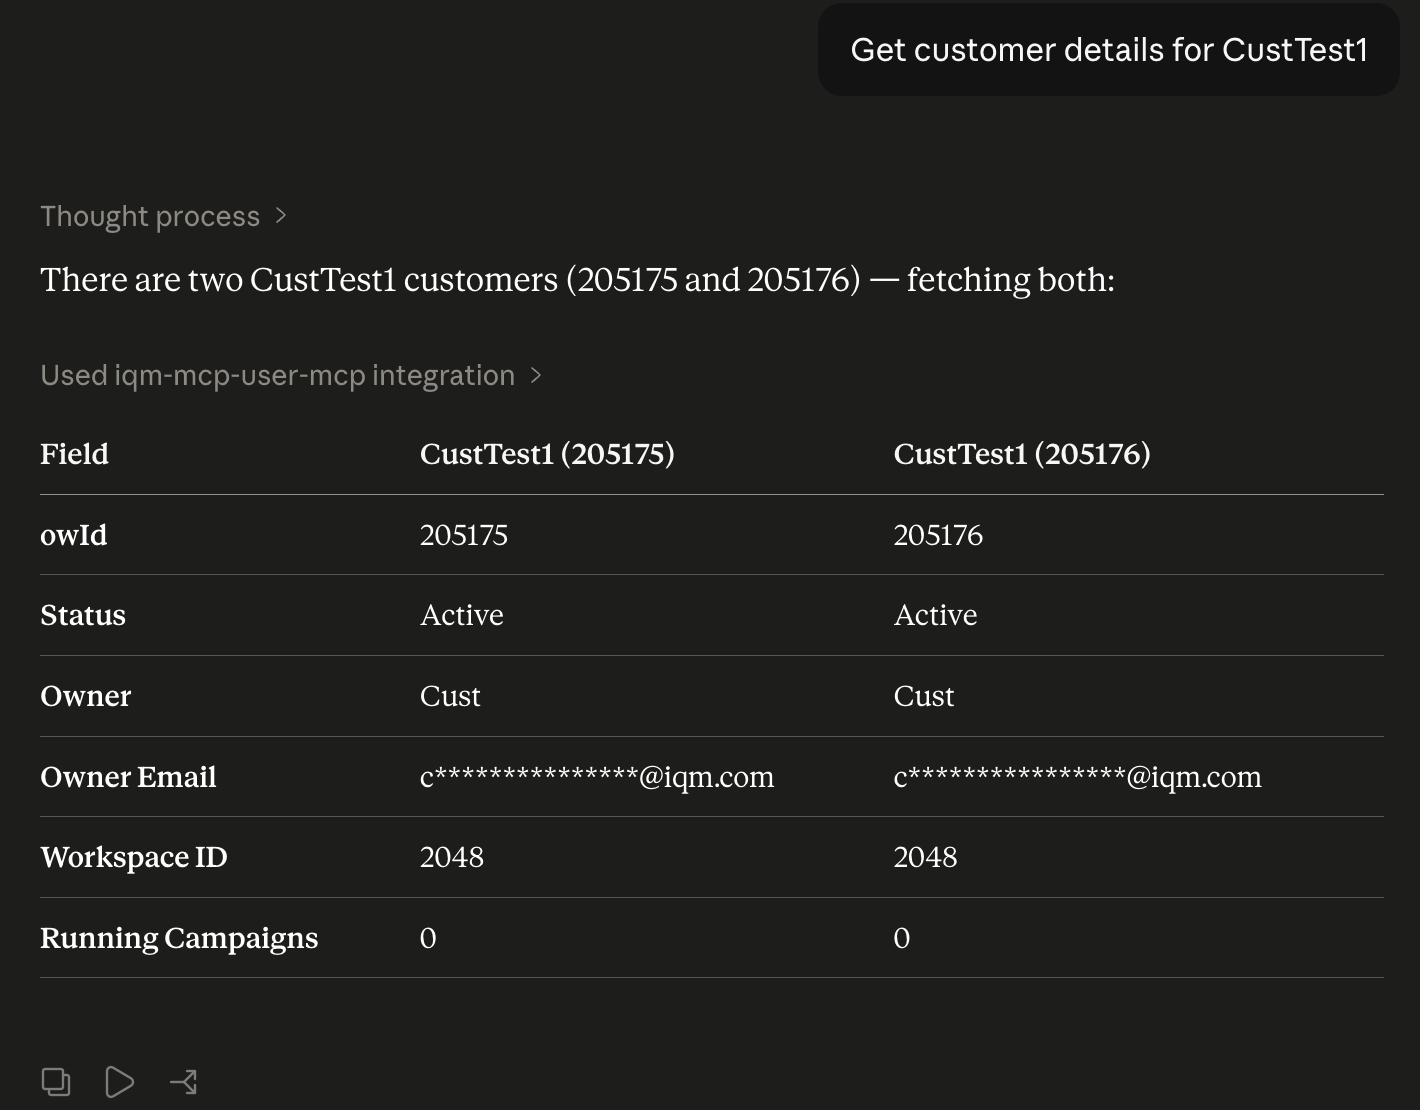1420x1110 pixels.
Task: Select the message "Get customer details for CustTest1"
Action: (x=1109, y=50)
